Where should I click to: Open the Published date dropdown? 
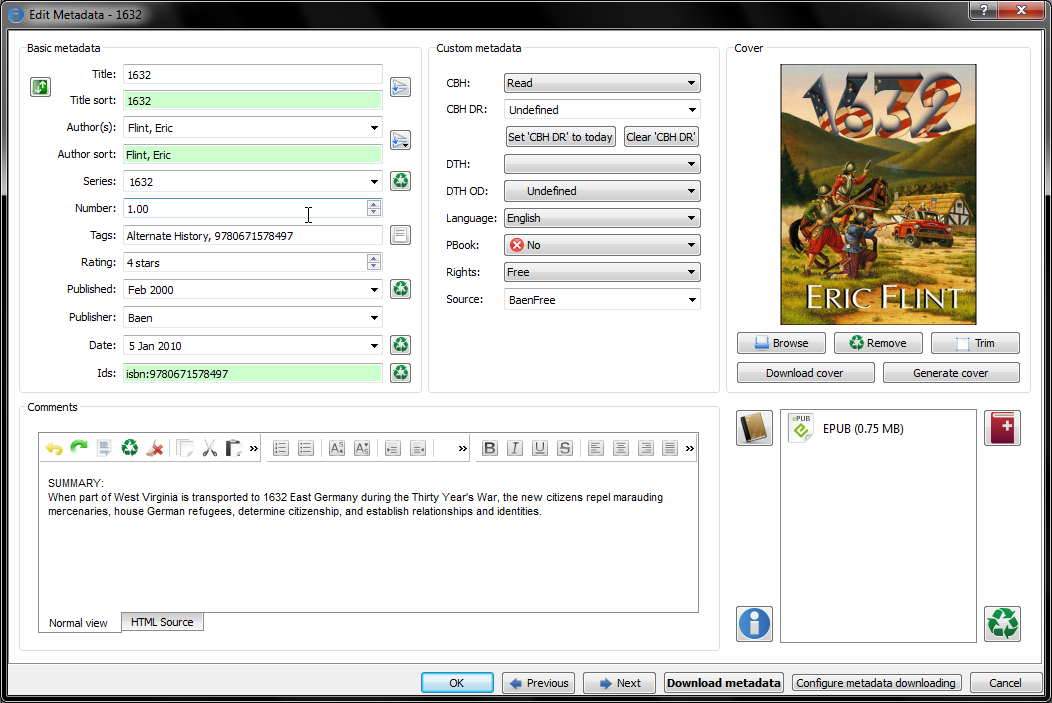[x=374, y=290]
